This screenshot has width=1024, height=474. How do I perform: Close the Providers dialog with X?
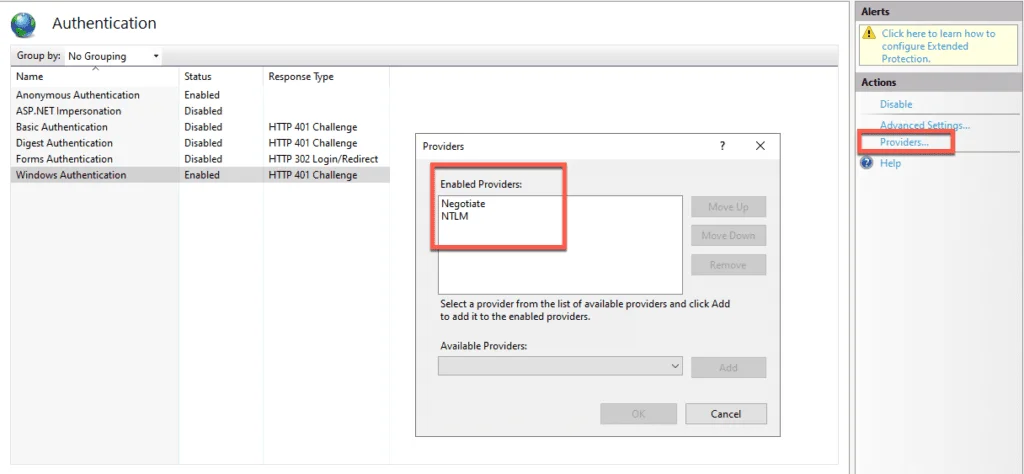tap(760, 146)
